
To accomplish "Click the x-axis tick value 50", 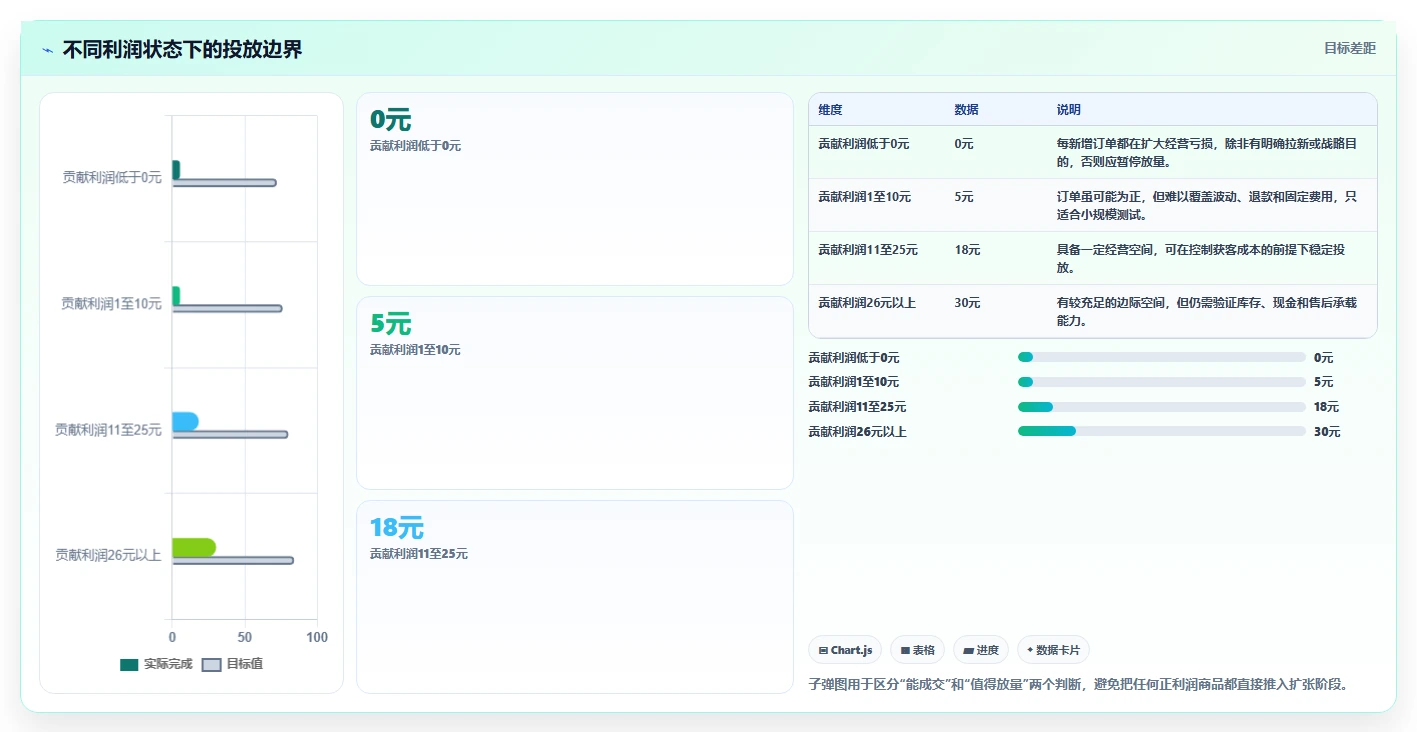I will click(245, 637).
